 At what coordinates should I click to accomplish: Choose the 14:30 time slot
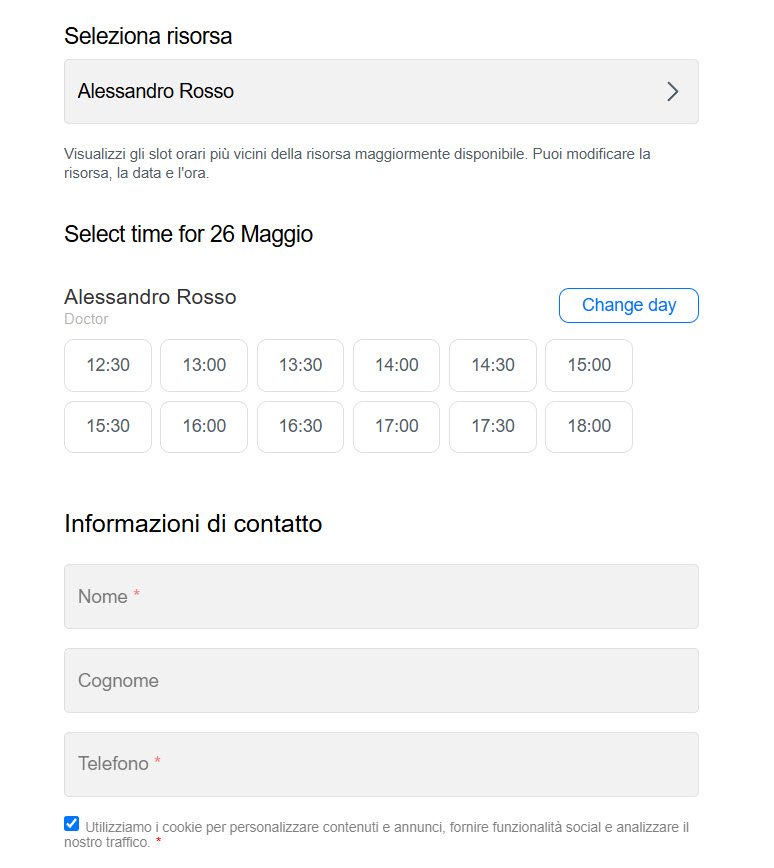tap(493, 365)
